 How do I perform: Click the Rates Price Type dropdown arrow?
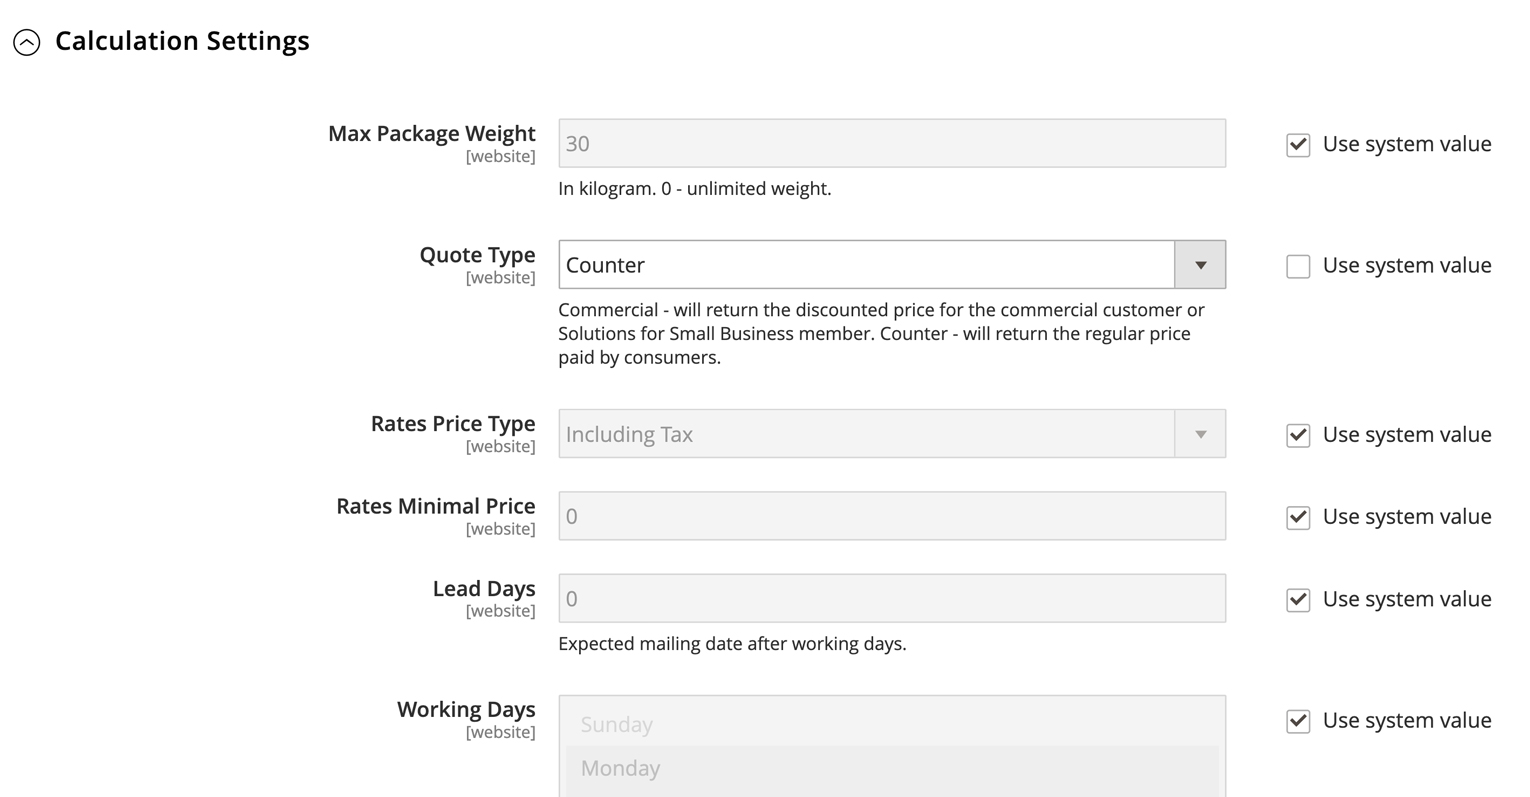[1200, 434]
